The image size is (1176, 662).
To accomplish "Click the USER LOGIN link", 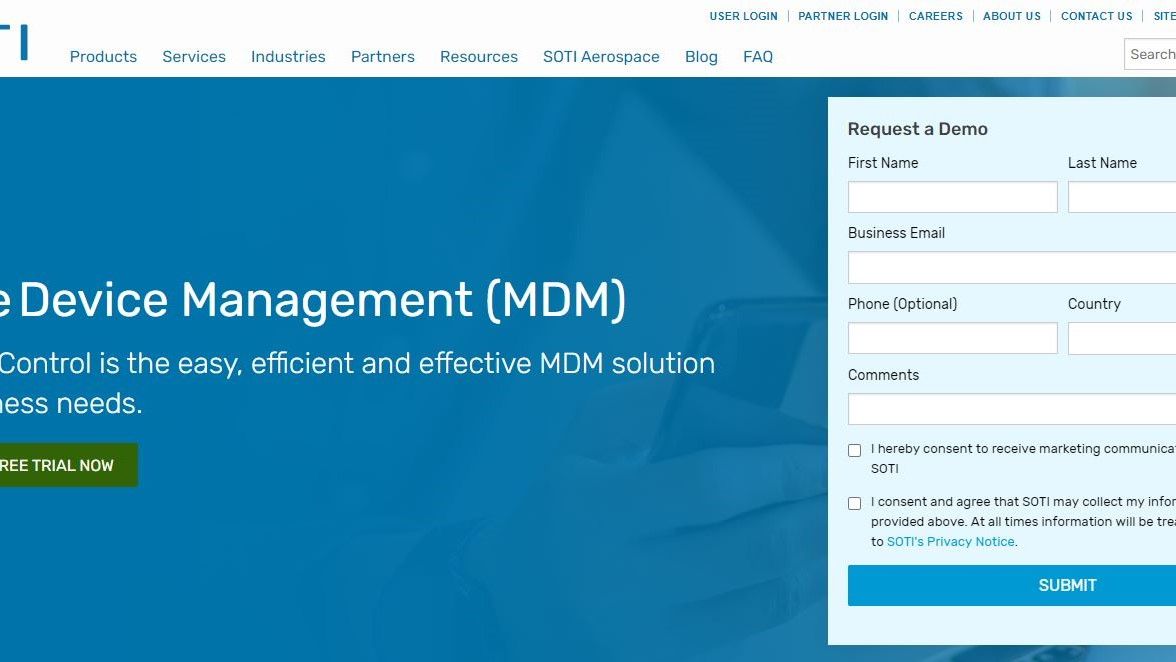I will pyautogui.click(x=743, y=16).
